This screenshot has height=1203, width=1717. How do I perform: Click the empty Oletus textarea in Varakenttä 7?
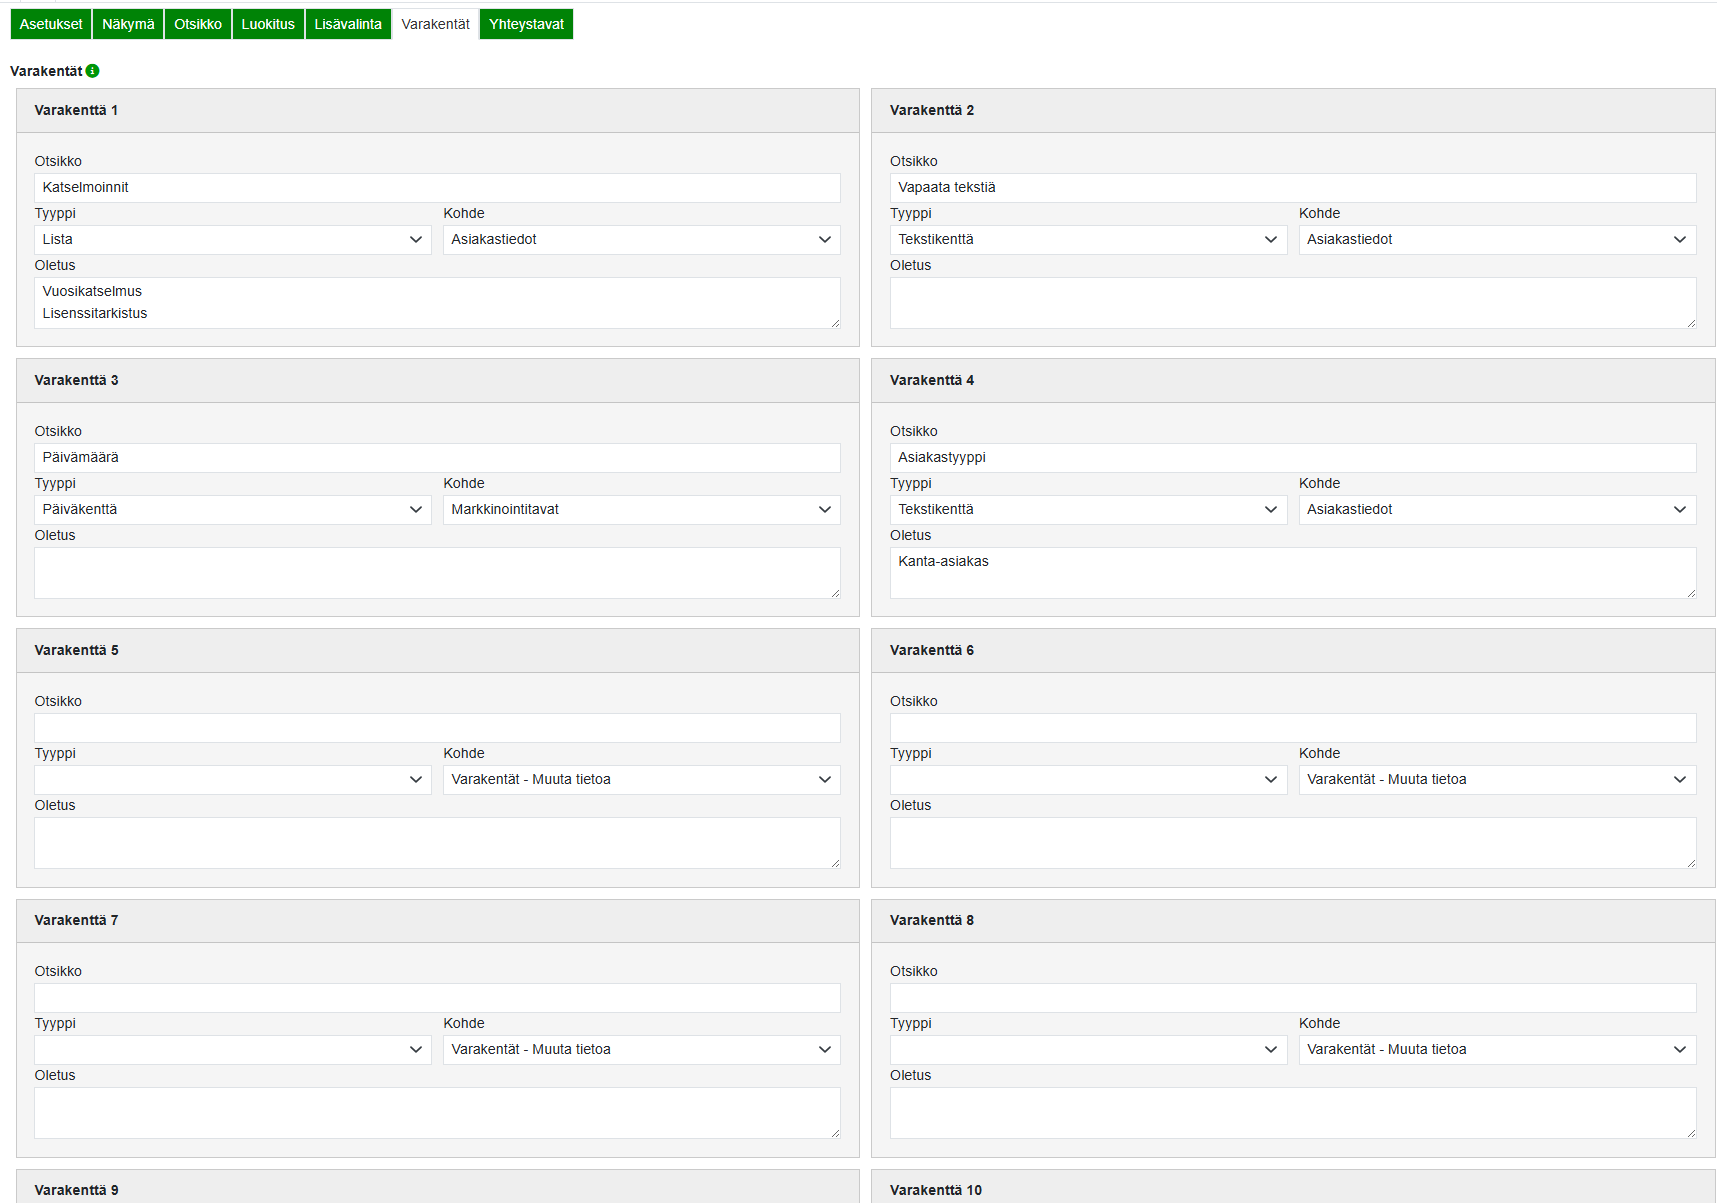click(437, 1113)
